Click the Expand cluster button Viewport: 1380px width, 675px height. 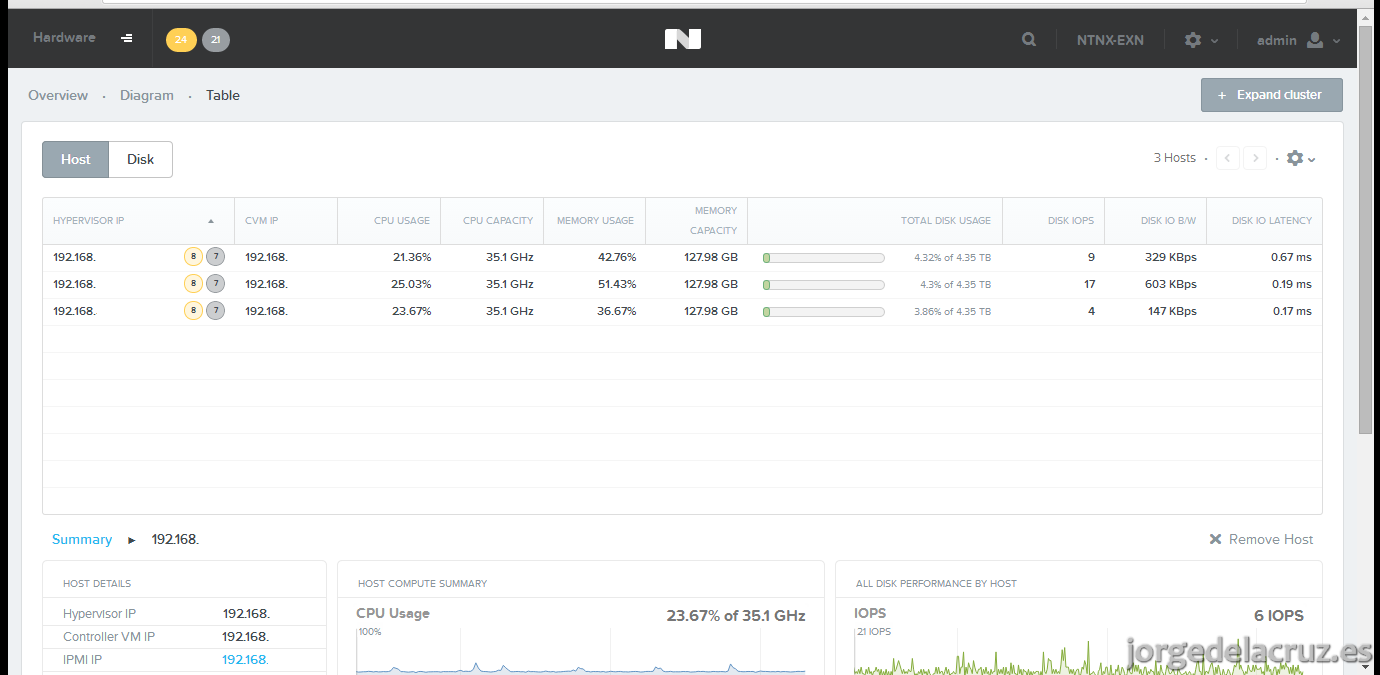click(x=1271, y=95)
